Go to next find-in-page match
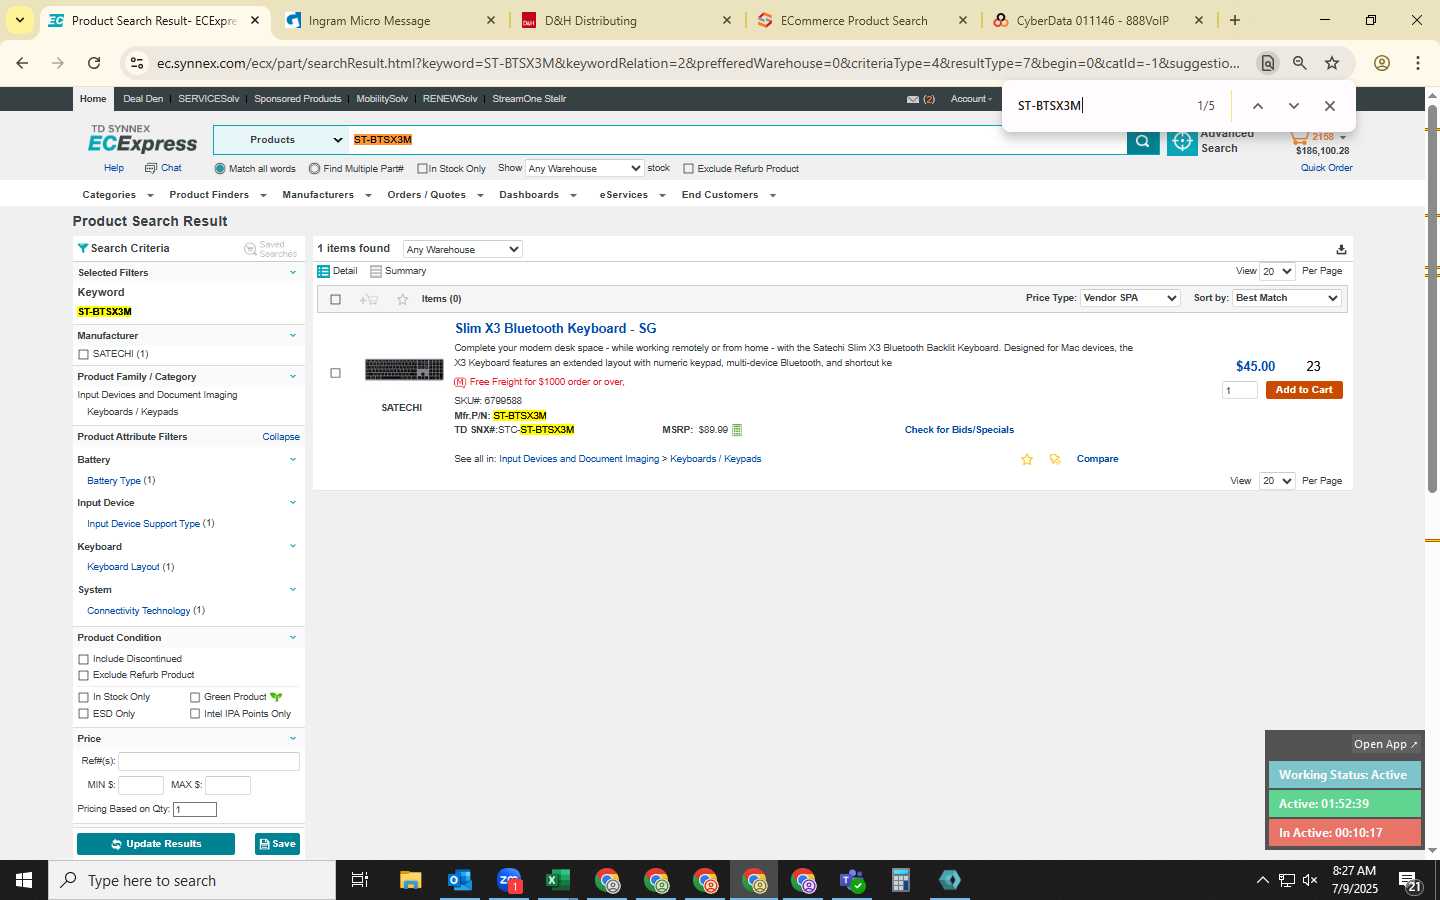Image resolution: width=1440 pixels, height=900 pixels. pos(1293,106)
